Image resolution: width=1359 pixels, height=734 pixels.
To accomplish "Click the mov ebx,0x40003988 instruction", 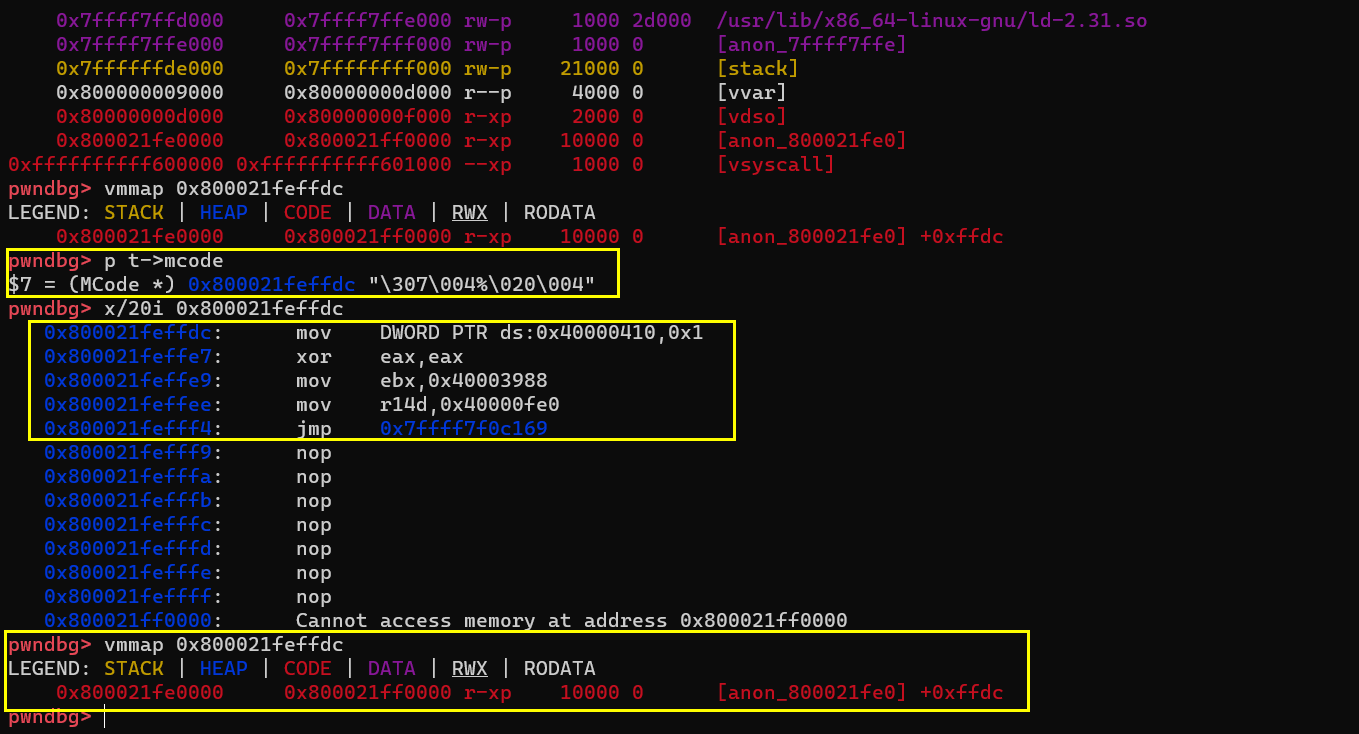I will point(422,381).
